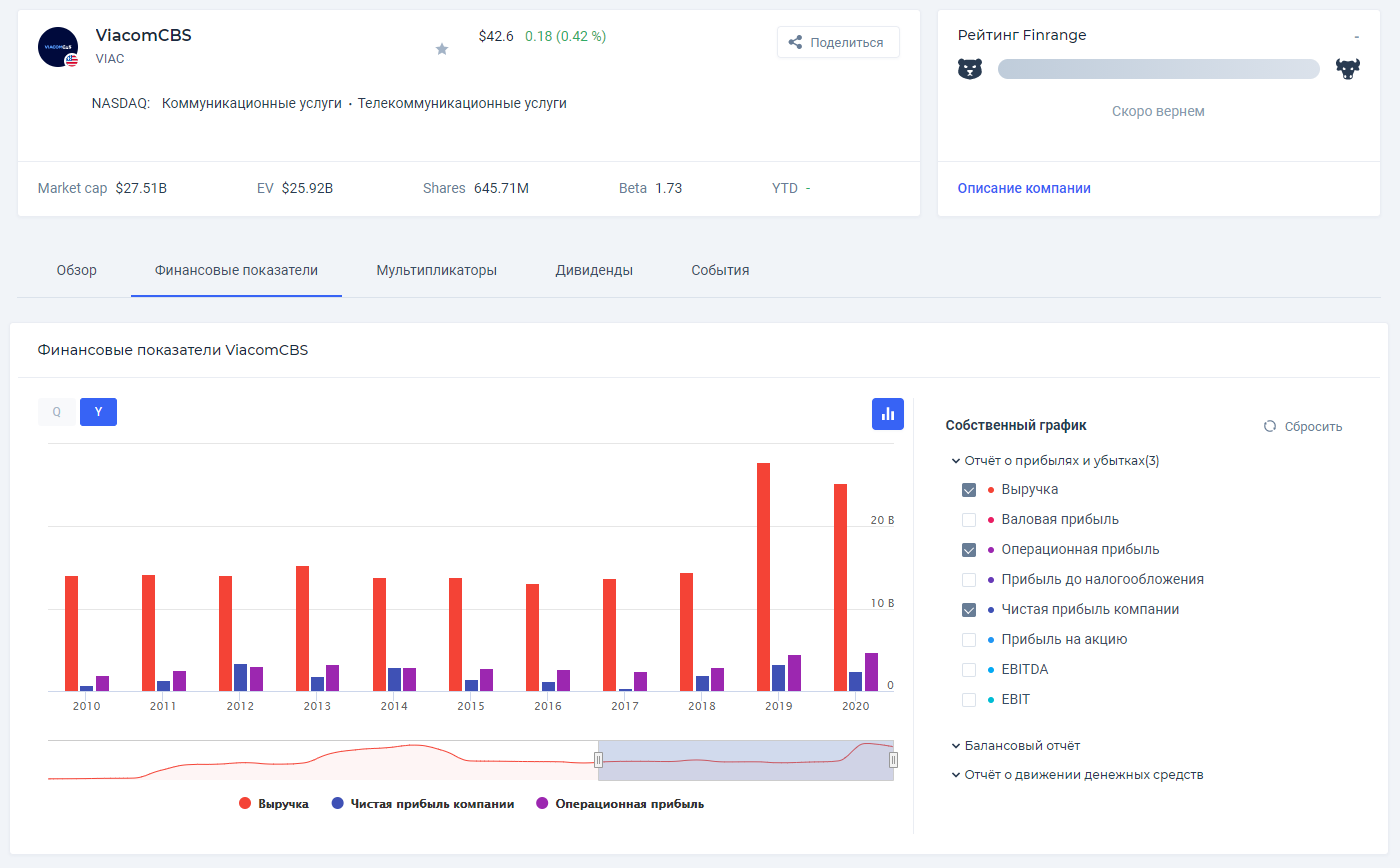Toggle Операционная прибыль legend marker below chart
Viewport: 1400px width, 868px height.
click(542, 804)
